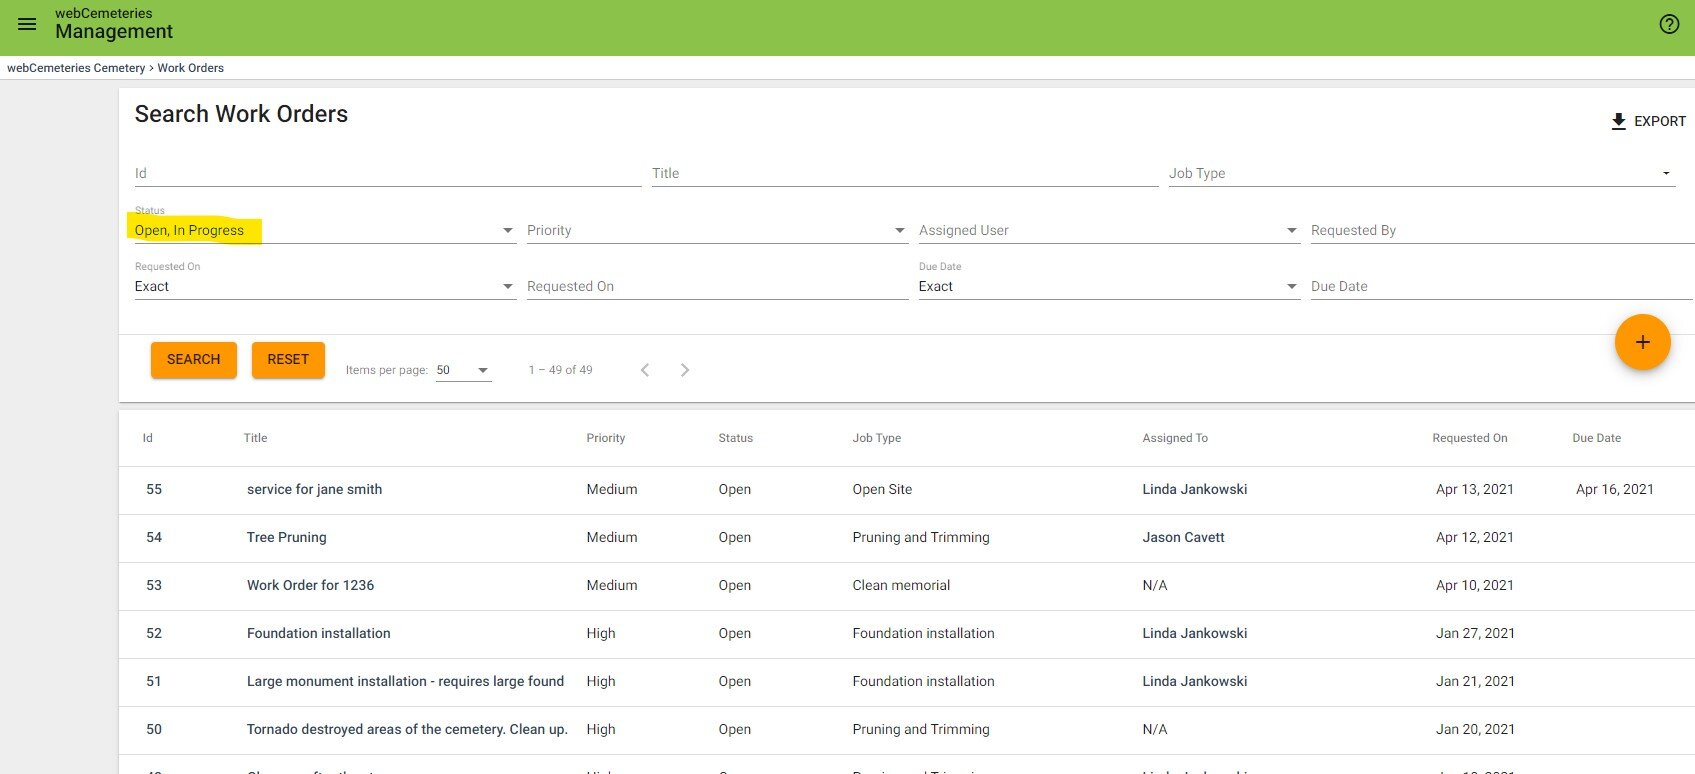The height and width of the screenshot is (774, 1695).
Task: Go to previous page of results
Action: click(x=645, y=370)
